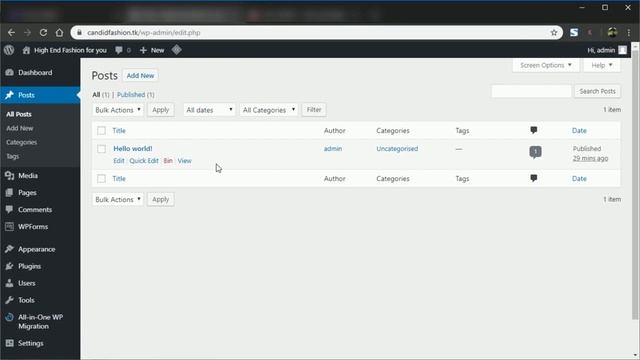This screenshot has width=640, height=360.
Task: Open the comments bubble in the admin bar
Action: [123, 50]
